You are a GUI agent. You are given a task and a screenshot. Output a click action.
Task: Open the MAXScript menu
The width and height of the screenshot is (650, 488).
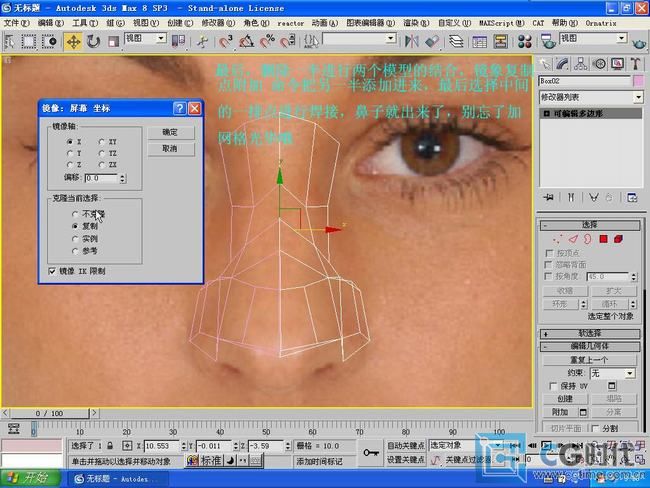(502, 23)
